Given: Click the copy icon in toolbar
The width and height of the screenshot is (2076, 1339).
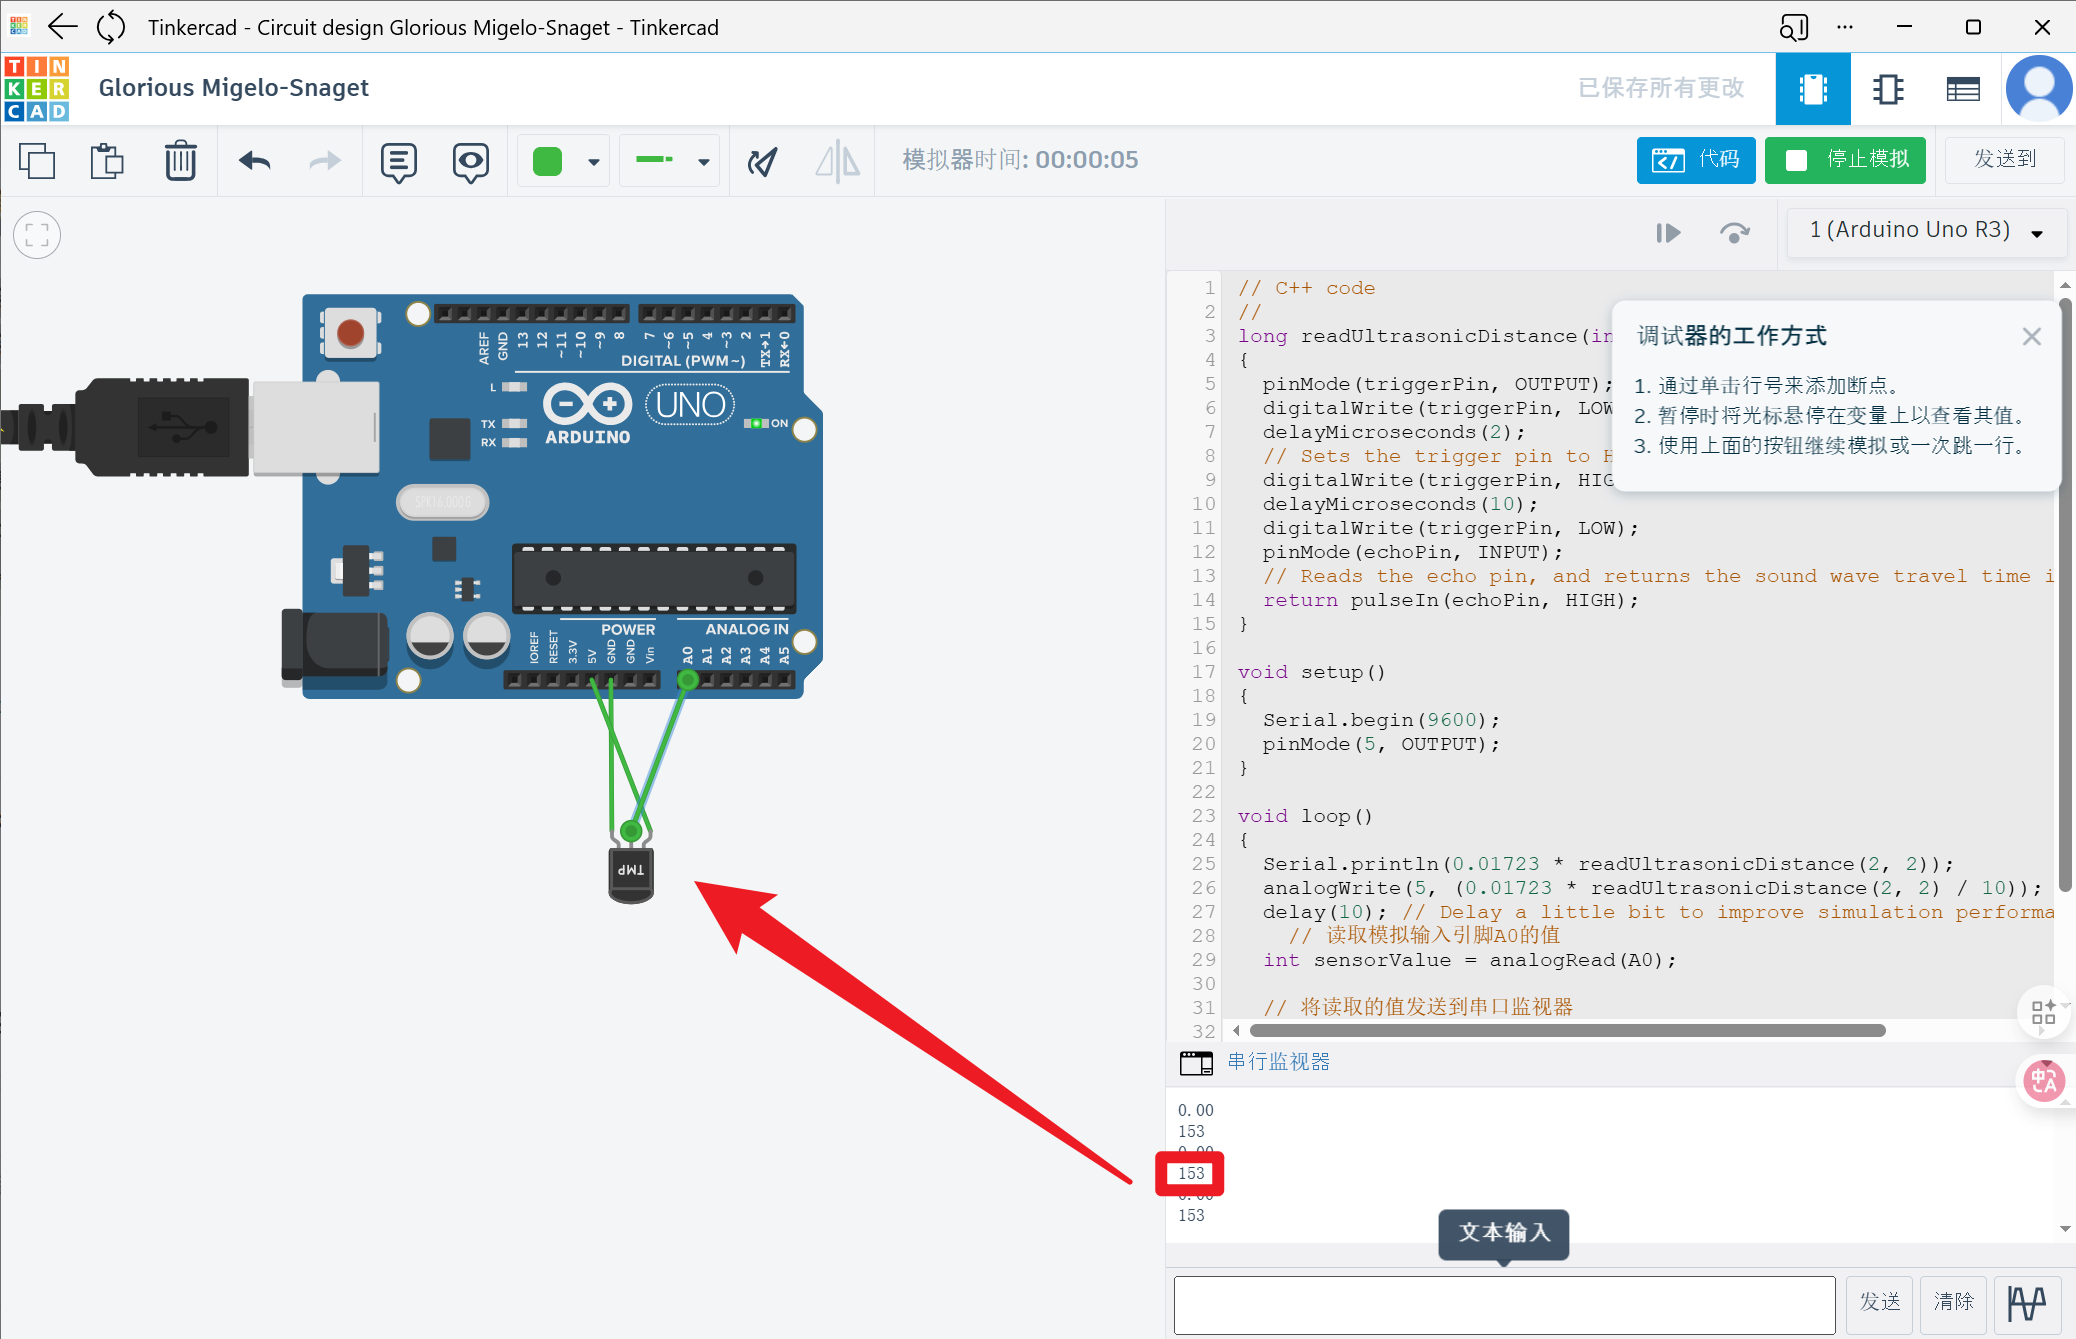Looking at the screenshot, I should pos(37,161).
